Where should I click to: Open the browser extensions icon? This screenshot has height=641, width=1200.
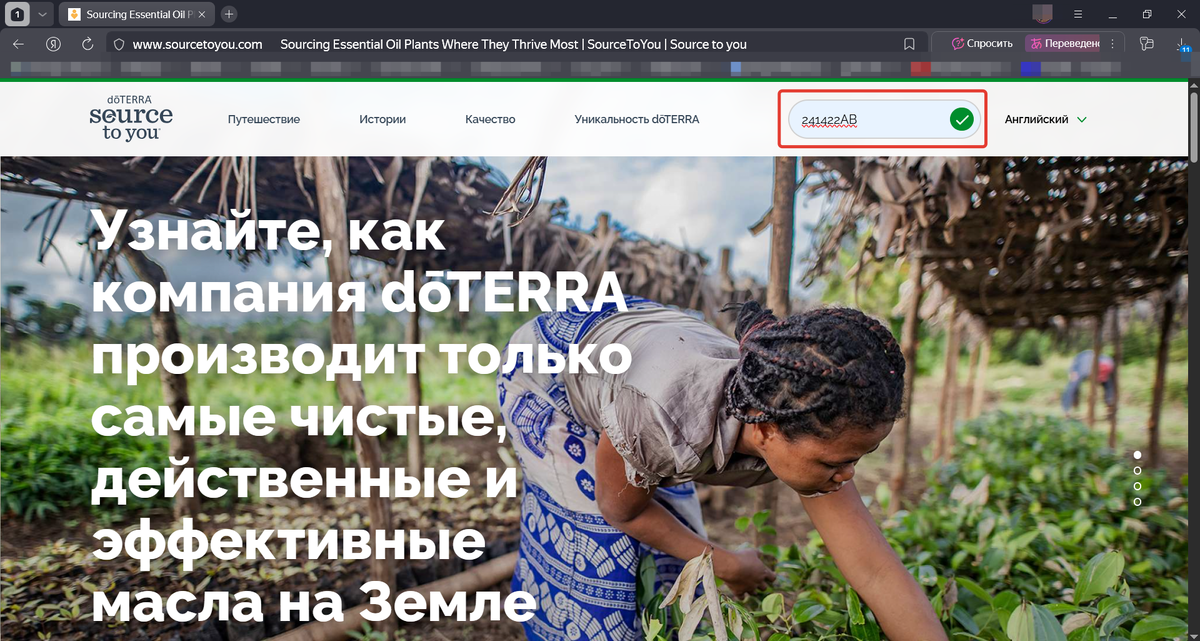point(1147,44)
